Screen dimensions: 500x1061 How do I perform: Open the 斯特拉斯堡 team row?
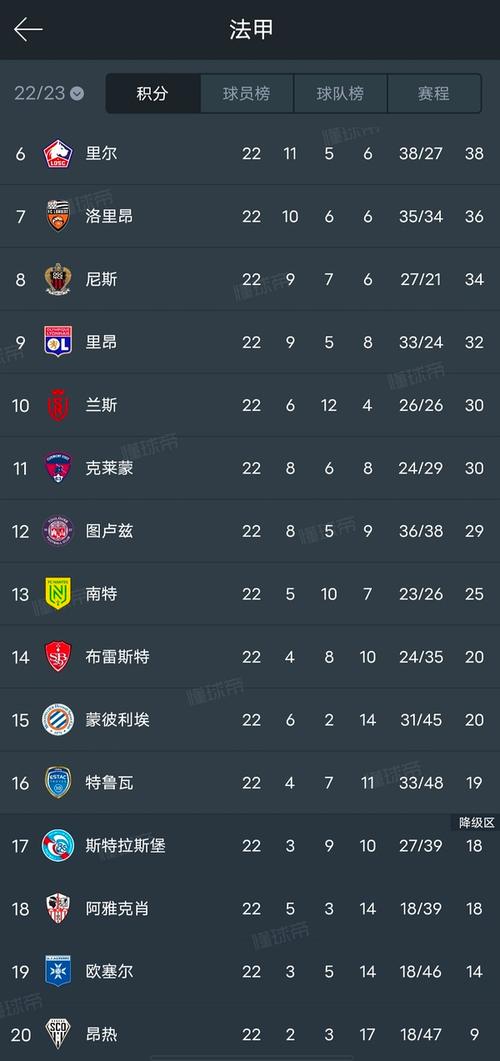[250, 846]
